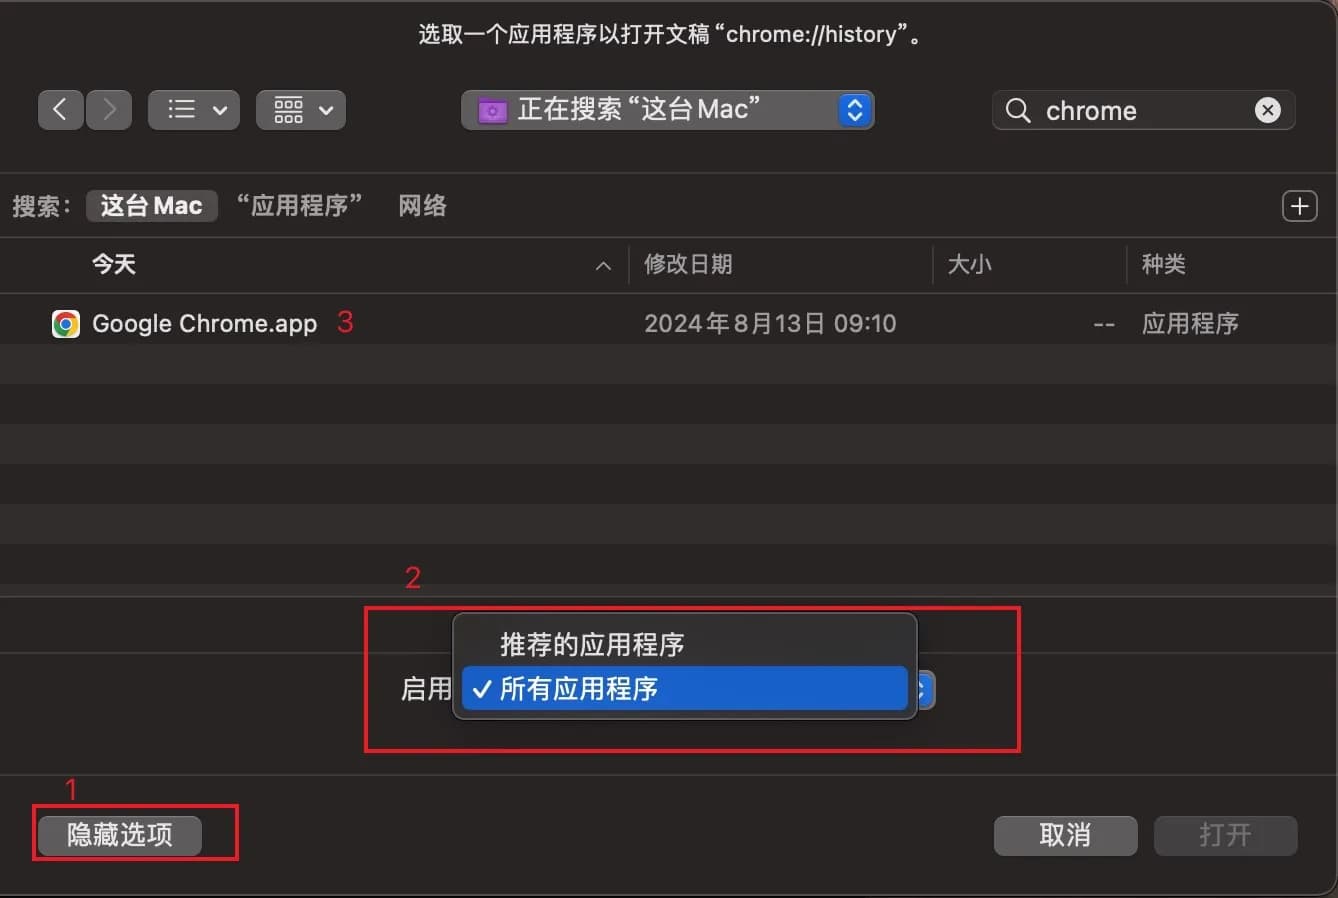Image resolution: width=1338 pixels, height=898 pixels.
Task: Click the 隐藏选项 button
Action: click(120, 835)
